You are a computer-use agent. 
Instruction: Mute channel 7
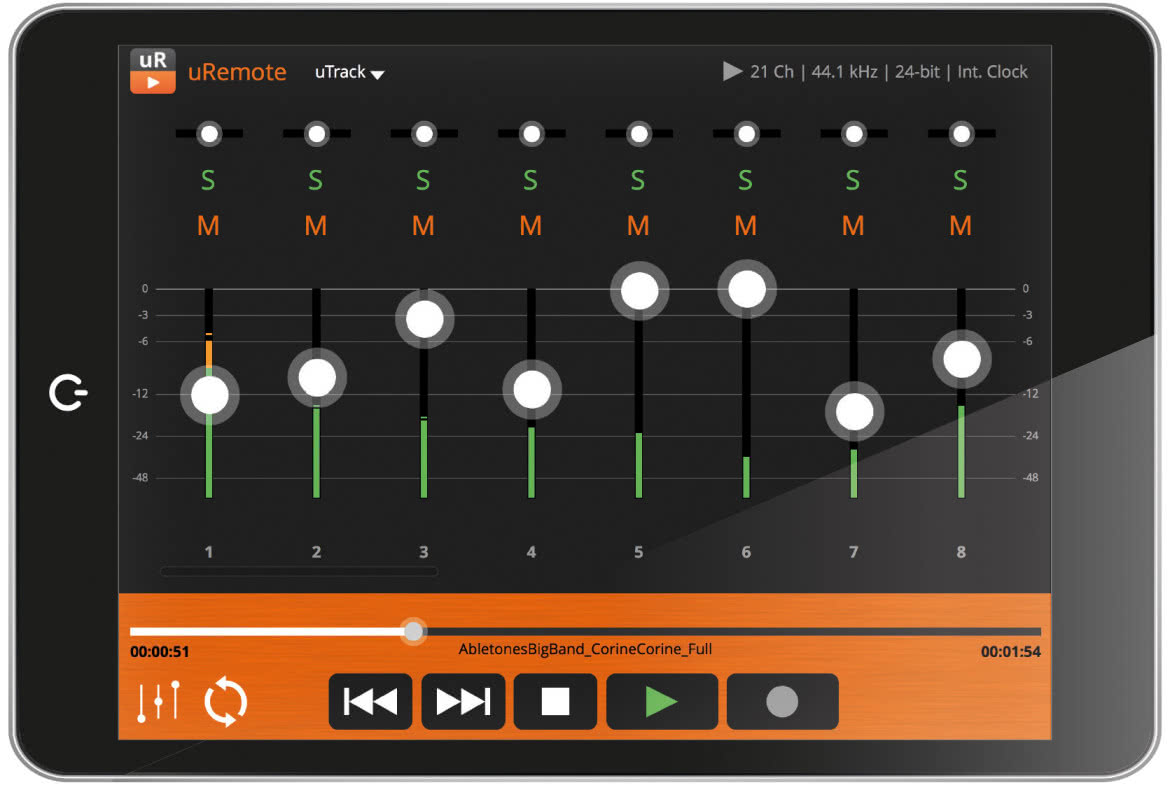853,225
